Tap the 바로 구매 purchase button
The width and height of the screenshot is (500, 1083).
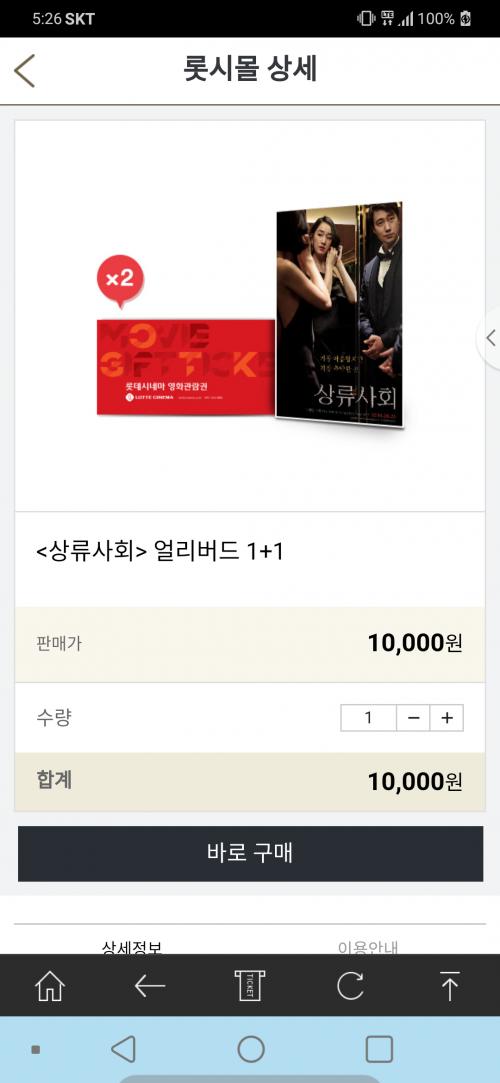tap(250, 853)
